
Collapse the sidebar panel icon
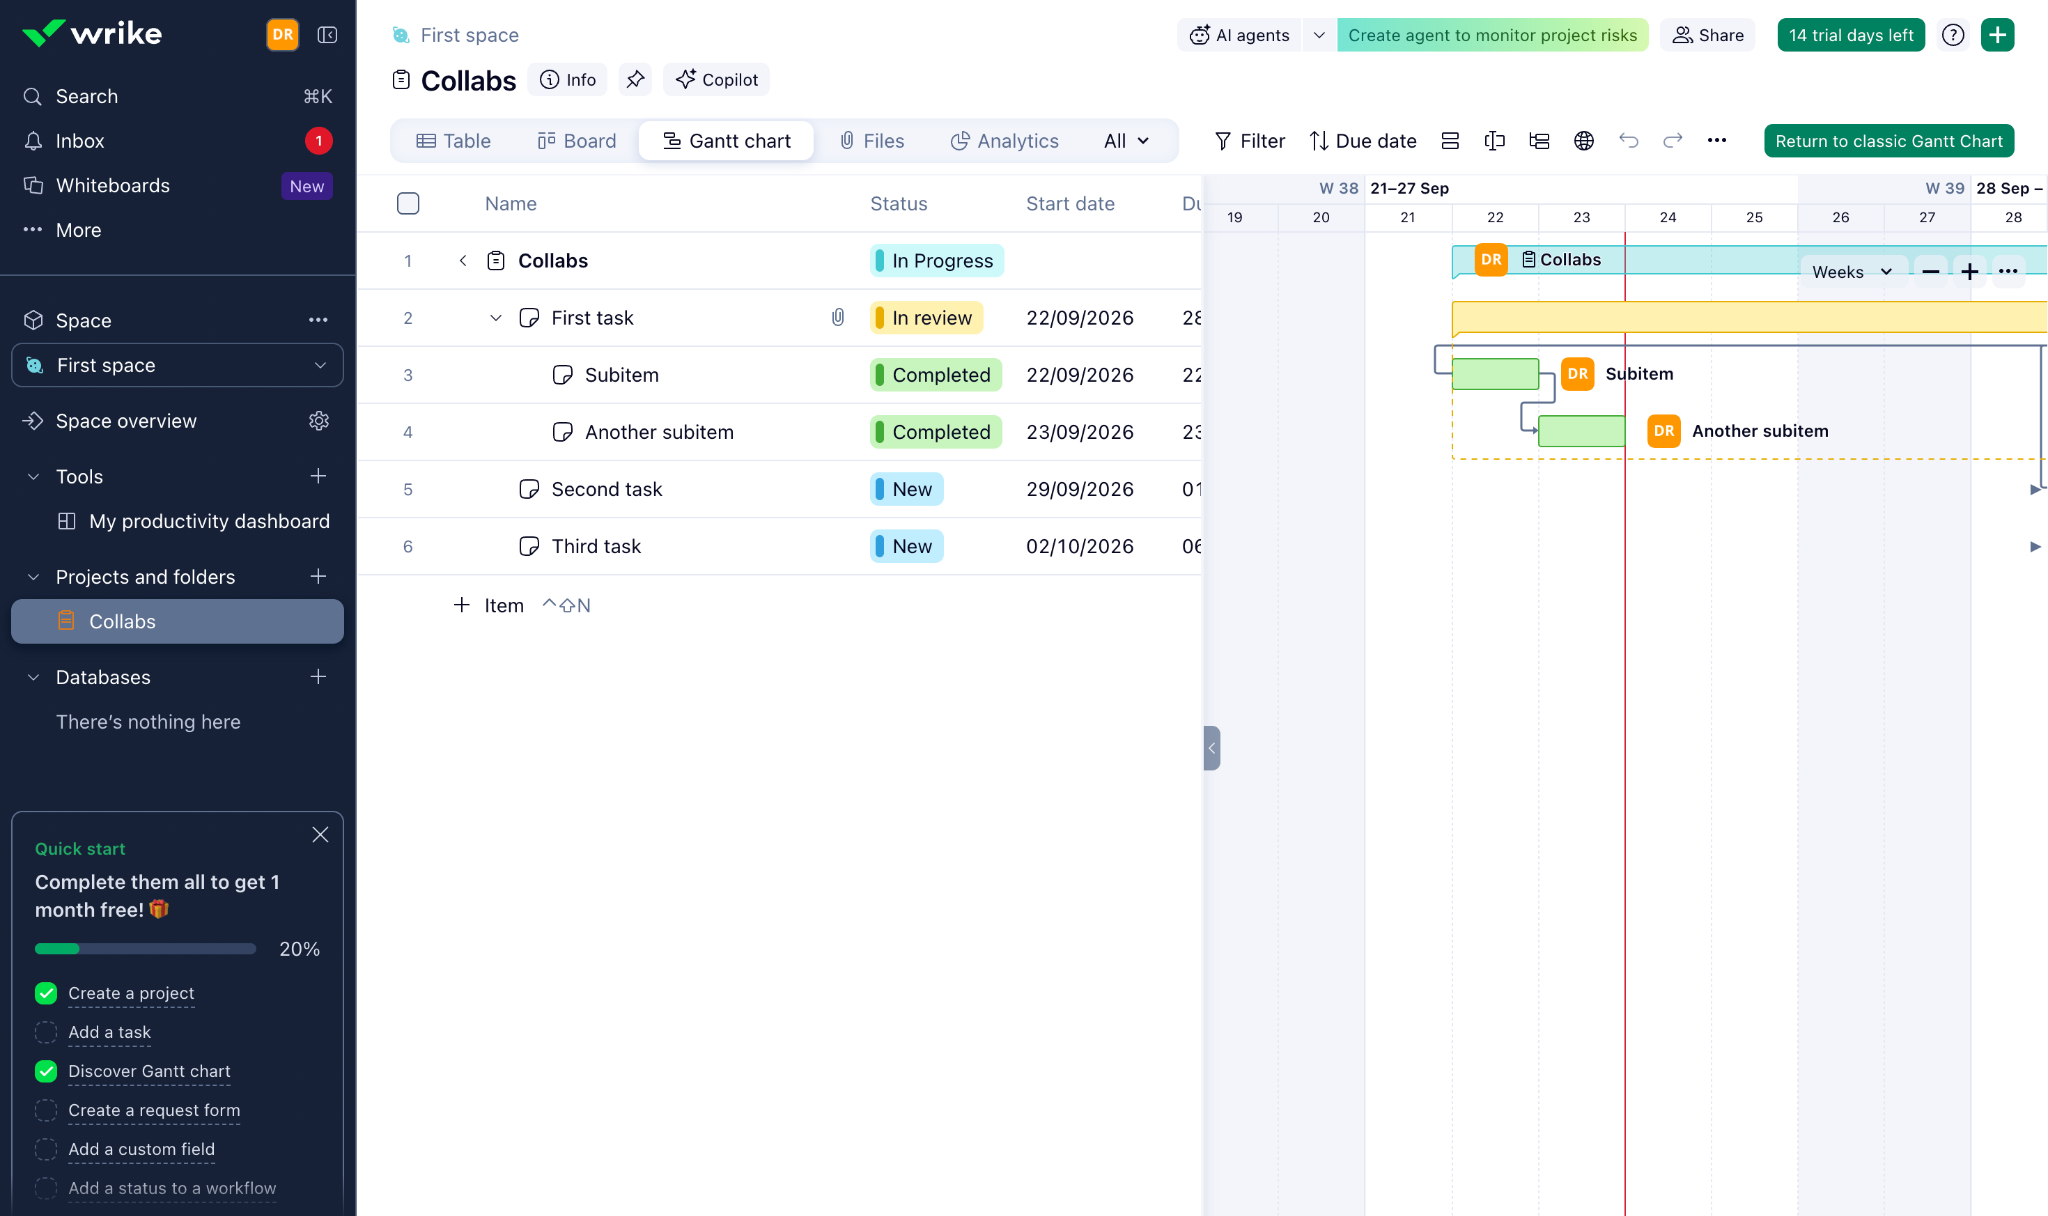point(327,35)
